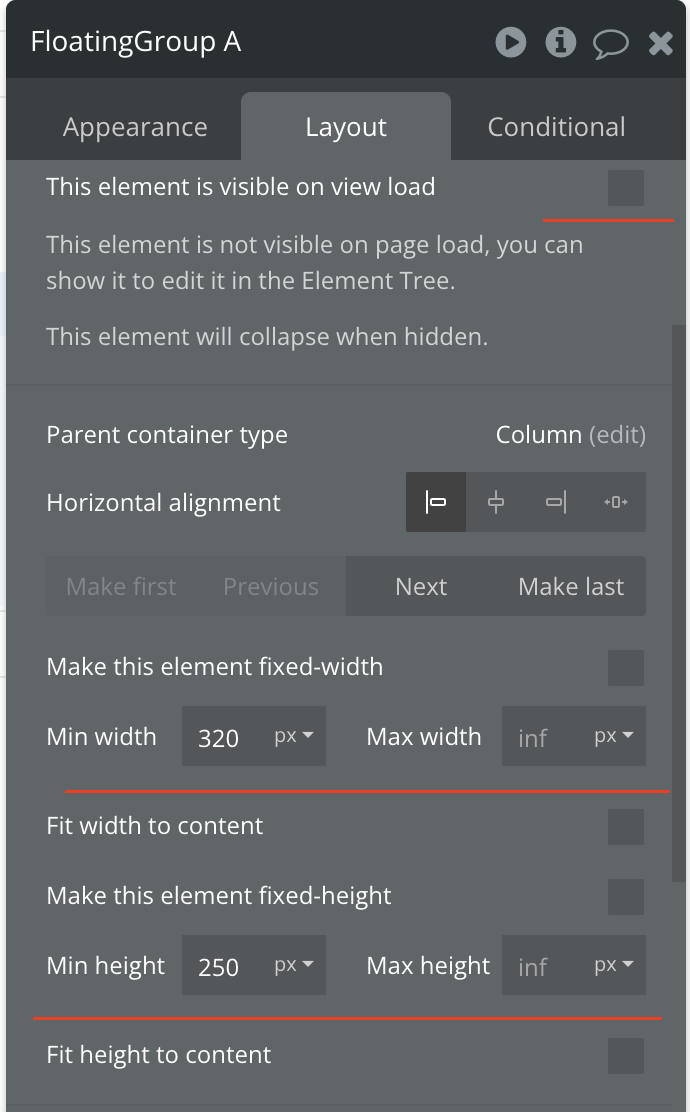The height and width of the screenshot is (1112, 690).
Task: Switch to the Appearance tab
Action: coord(135,127)
